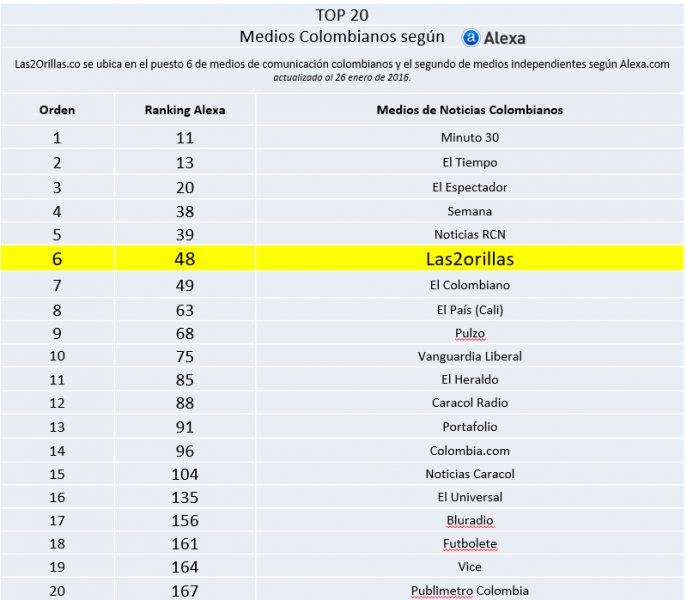Click the 'El Espectador' entry
The width and height of the screenshot is (687, 600).
(469, 187)
